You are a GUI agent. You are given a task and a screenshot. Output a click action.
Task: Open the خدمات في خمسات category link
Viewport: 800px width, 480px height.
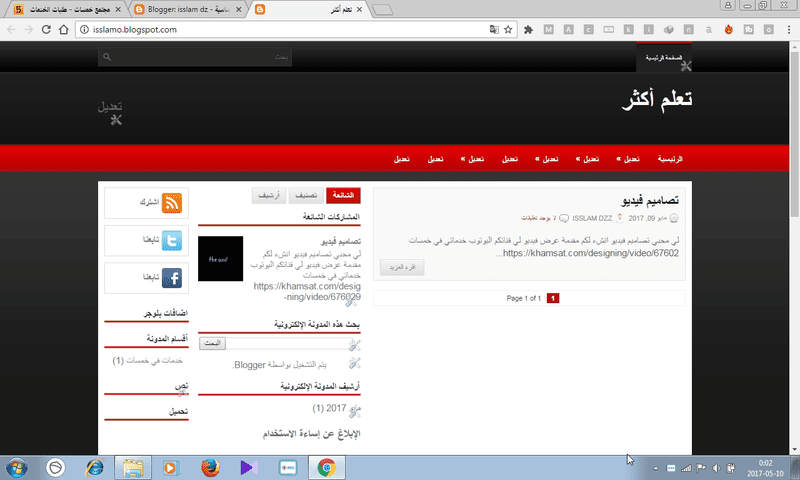pos(154,361)
